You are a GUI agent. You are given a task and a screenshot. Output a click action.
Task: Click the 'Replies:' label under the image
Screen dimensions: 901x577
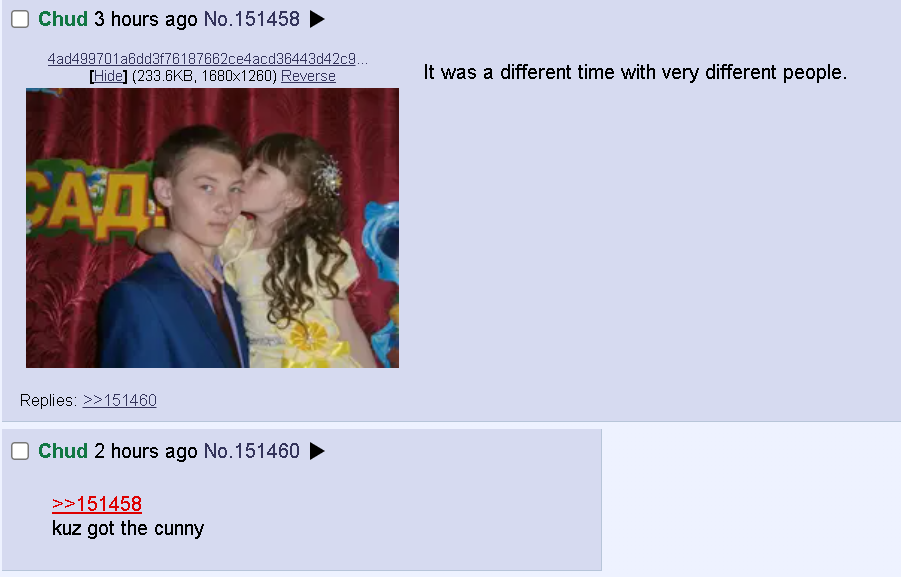[48, 400]
